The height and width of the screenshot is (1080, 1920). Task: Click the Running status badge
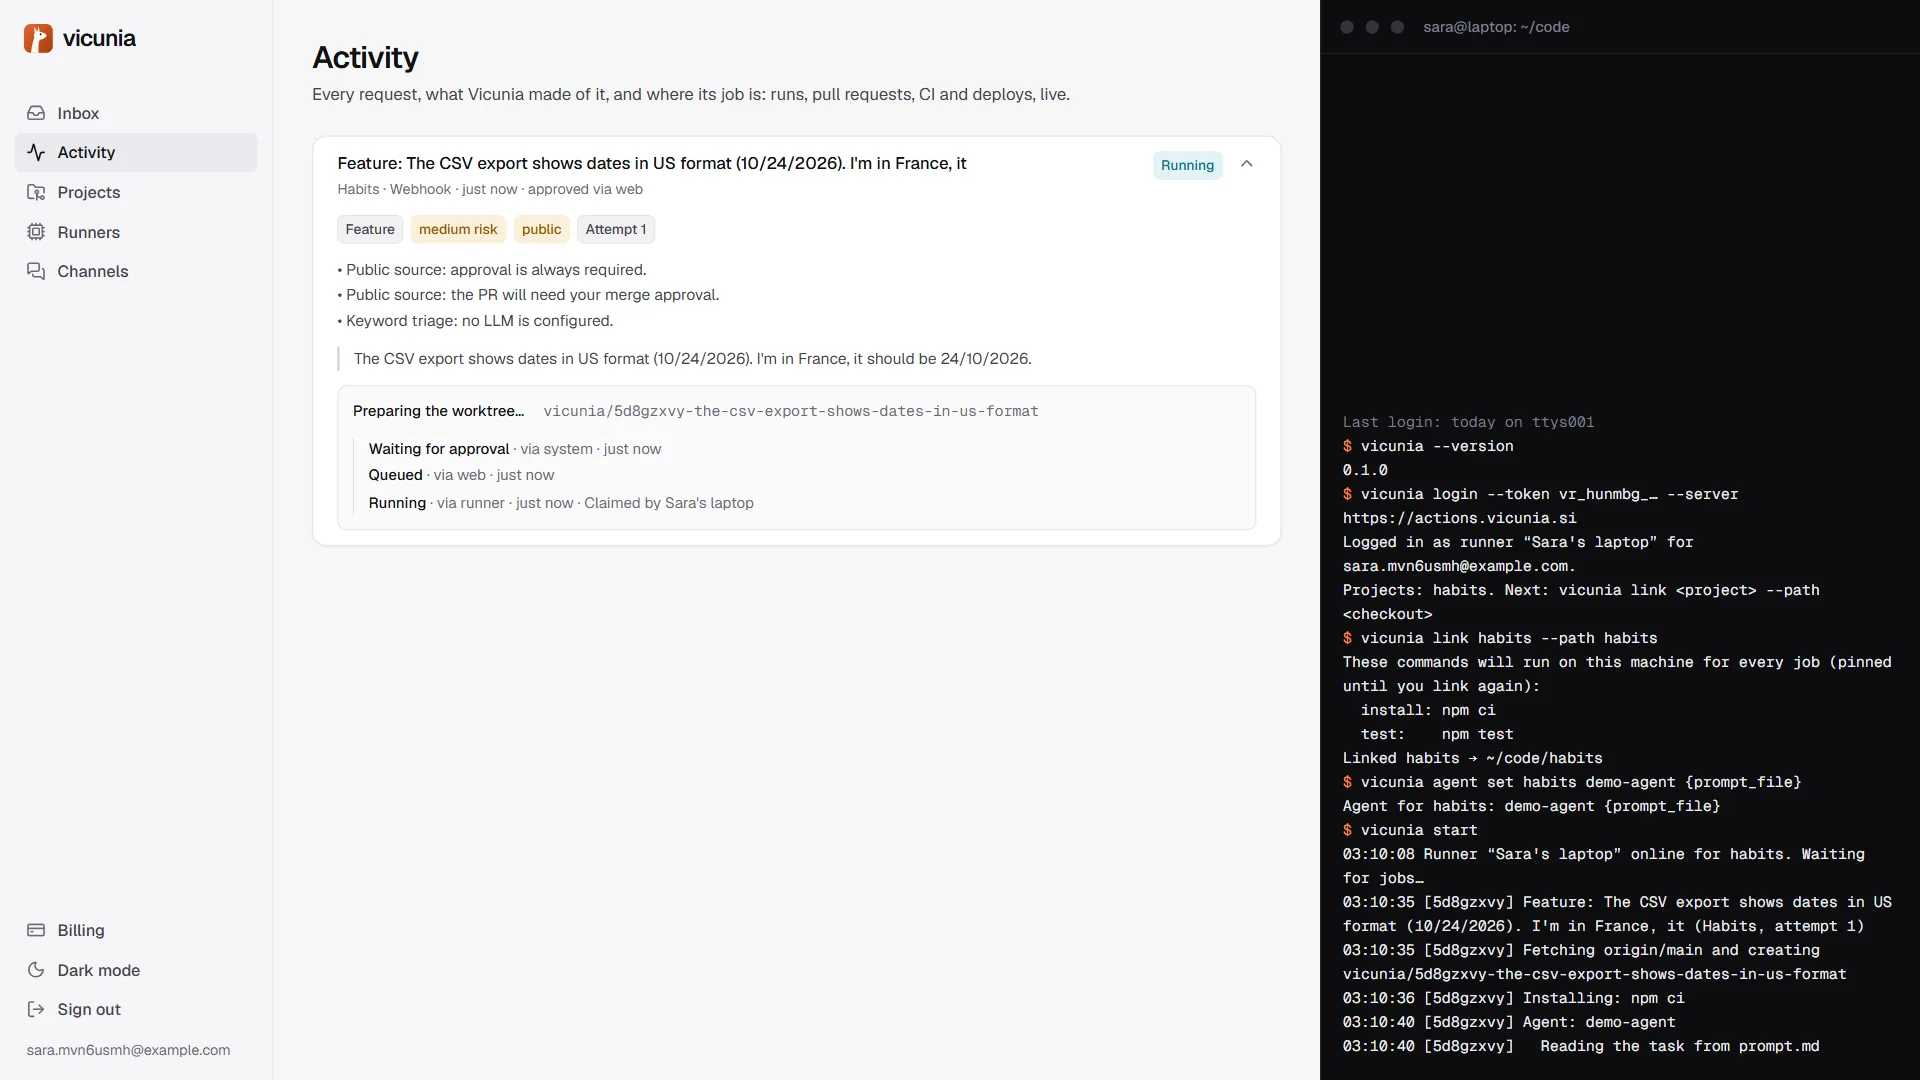1187,165
